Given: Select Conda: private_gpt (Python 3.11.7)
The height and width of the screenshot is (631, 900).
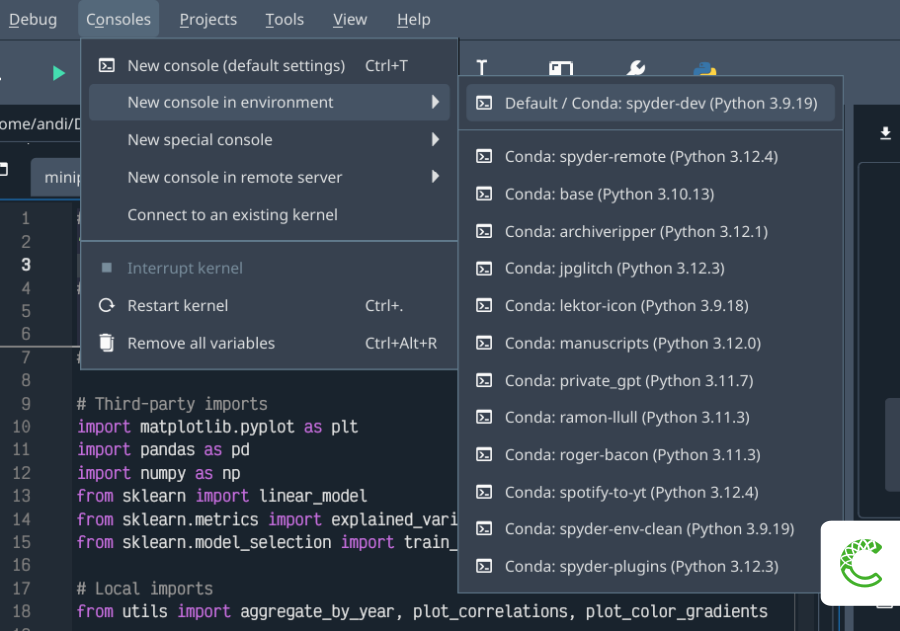Looking at the screenshot, I should point(650,380).
